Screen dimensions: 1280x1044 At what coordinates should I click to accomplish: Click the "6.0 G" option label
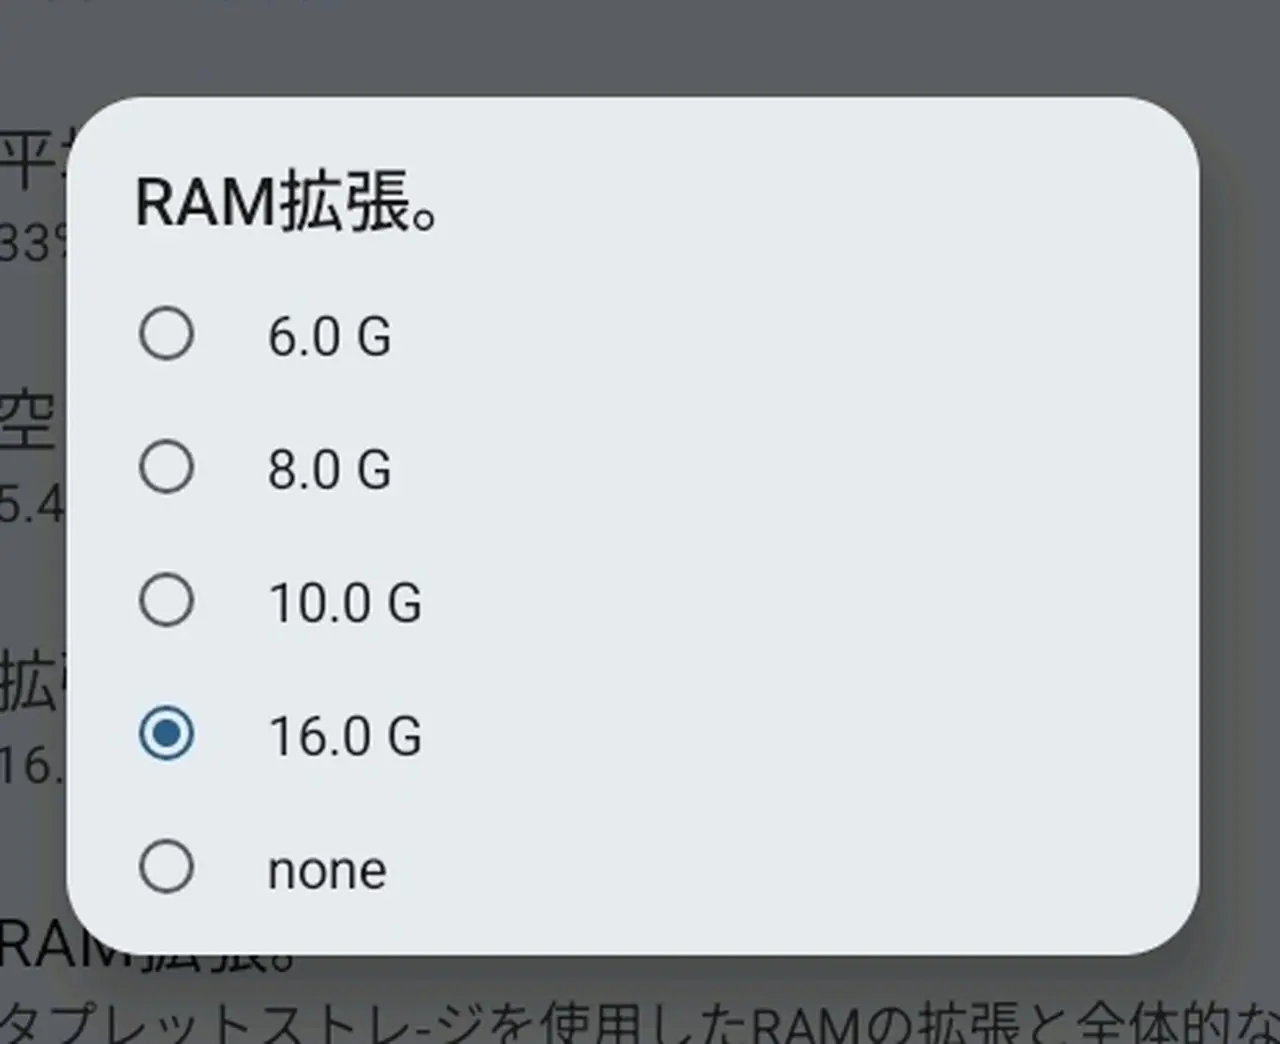329,336
